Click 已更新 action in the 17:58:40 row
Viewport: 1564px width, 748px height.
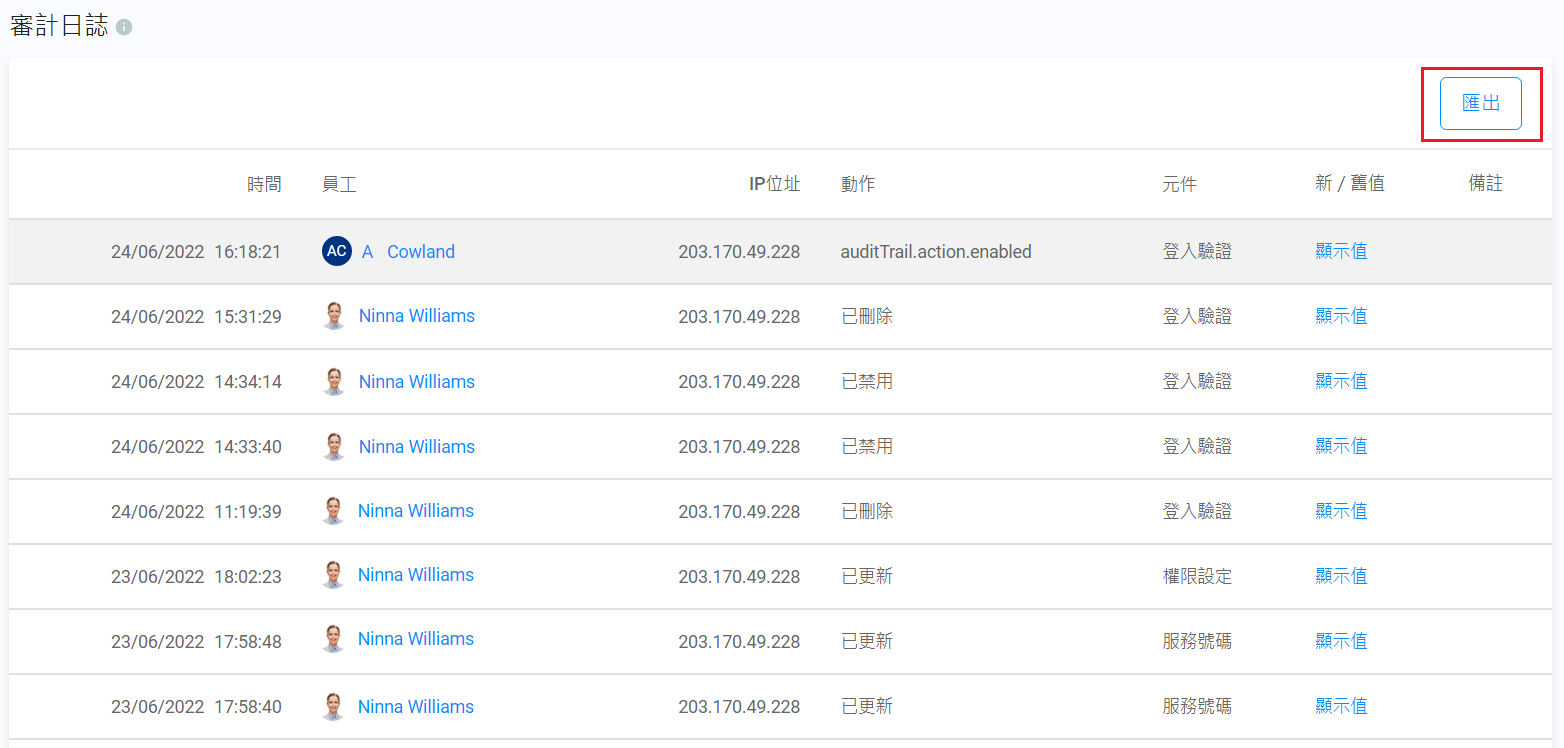[x=867, y=707]
